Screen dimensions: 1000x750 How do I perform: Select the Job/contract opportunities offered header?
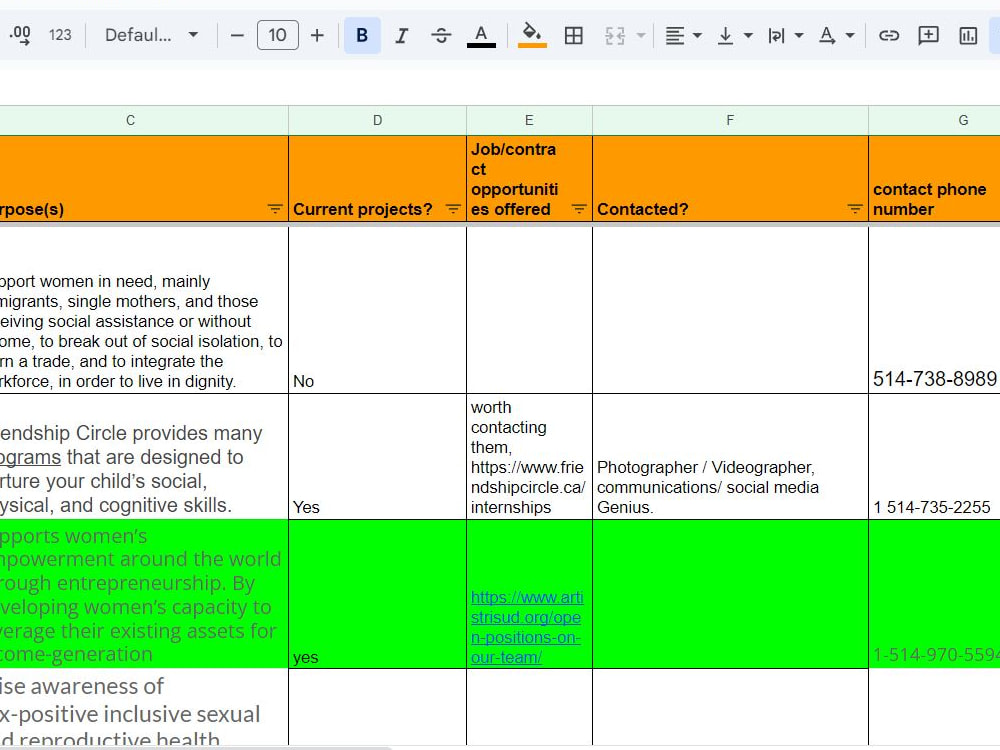[529, 179]
